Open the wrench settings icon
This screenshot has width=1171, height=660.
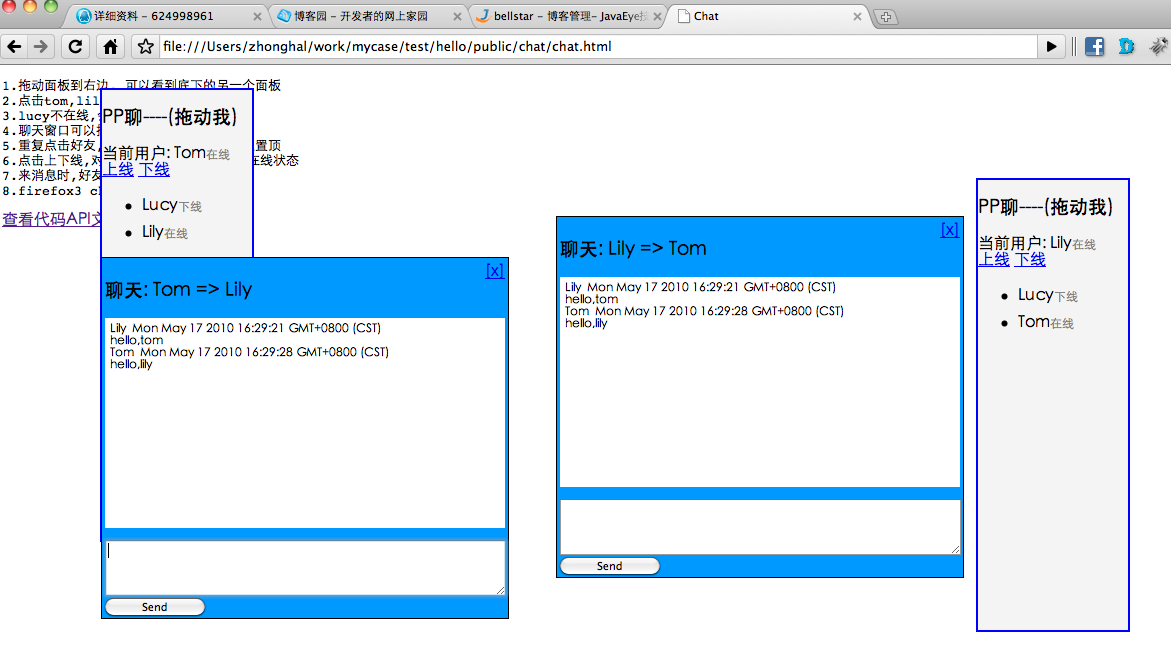point(1158,46)
